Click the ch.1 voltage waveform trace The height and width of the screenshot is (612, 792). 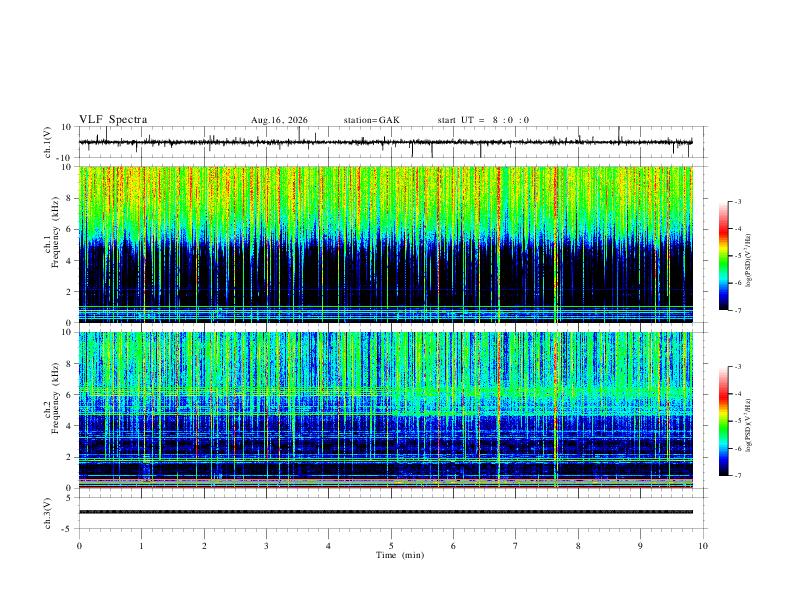pyautogui.click(x=386, y=142)
